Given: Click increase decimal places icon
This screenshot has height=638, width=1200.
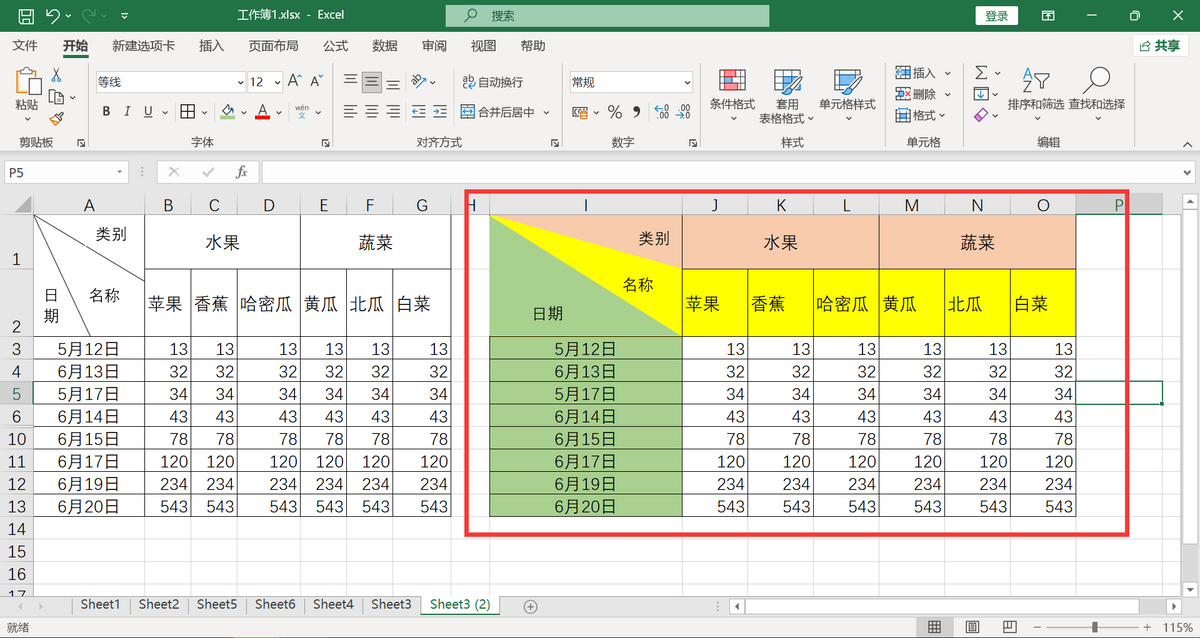Looking at the screenshot, I should coord(661,112).
